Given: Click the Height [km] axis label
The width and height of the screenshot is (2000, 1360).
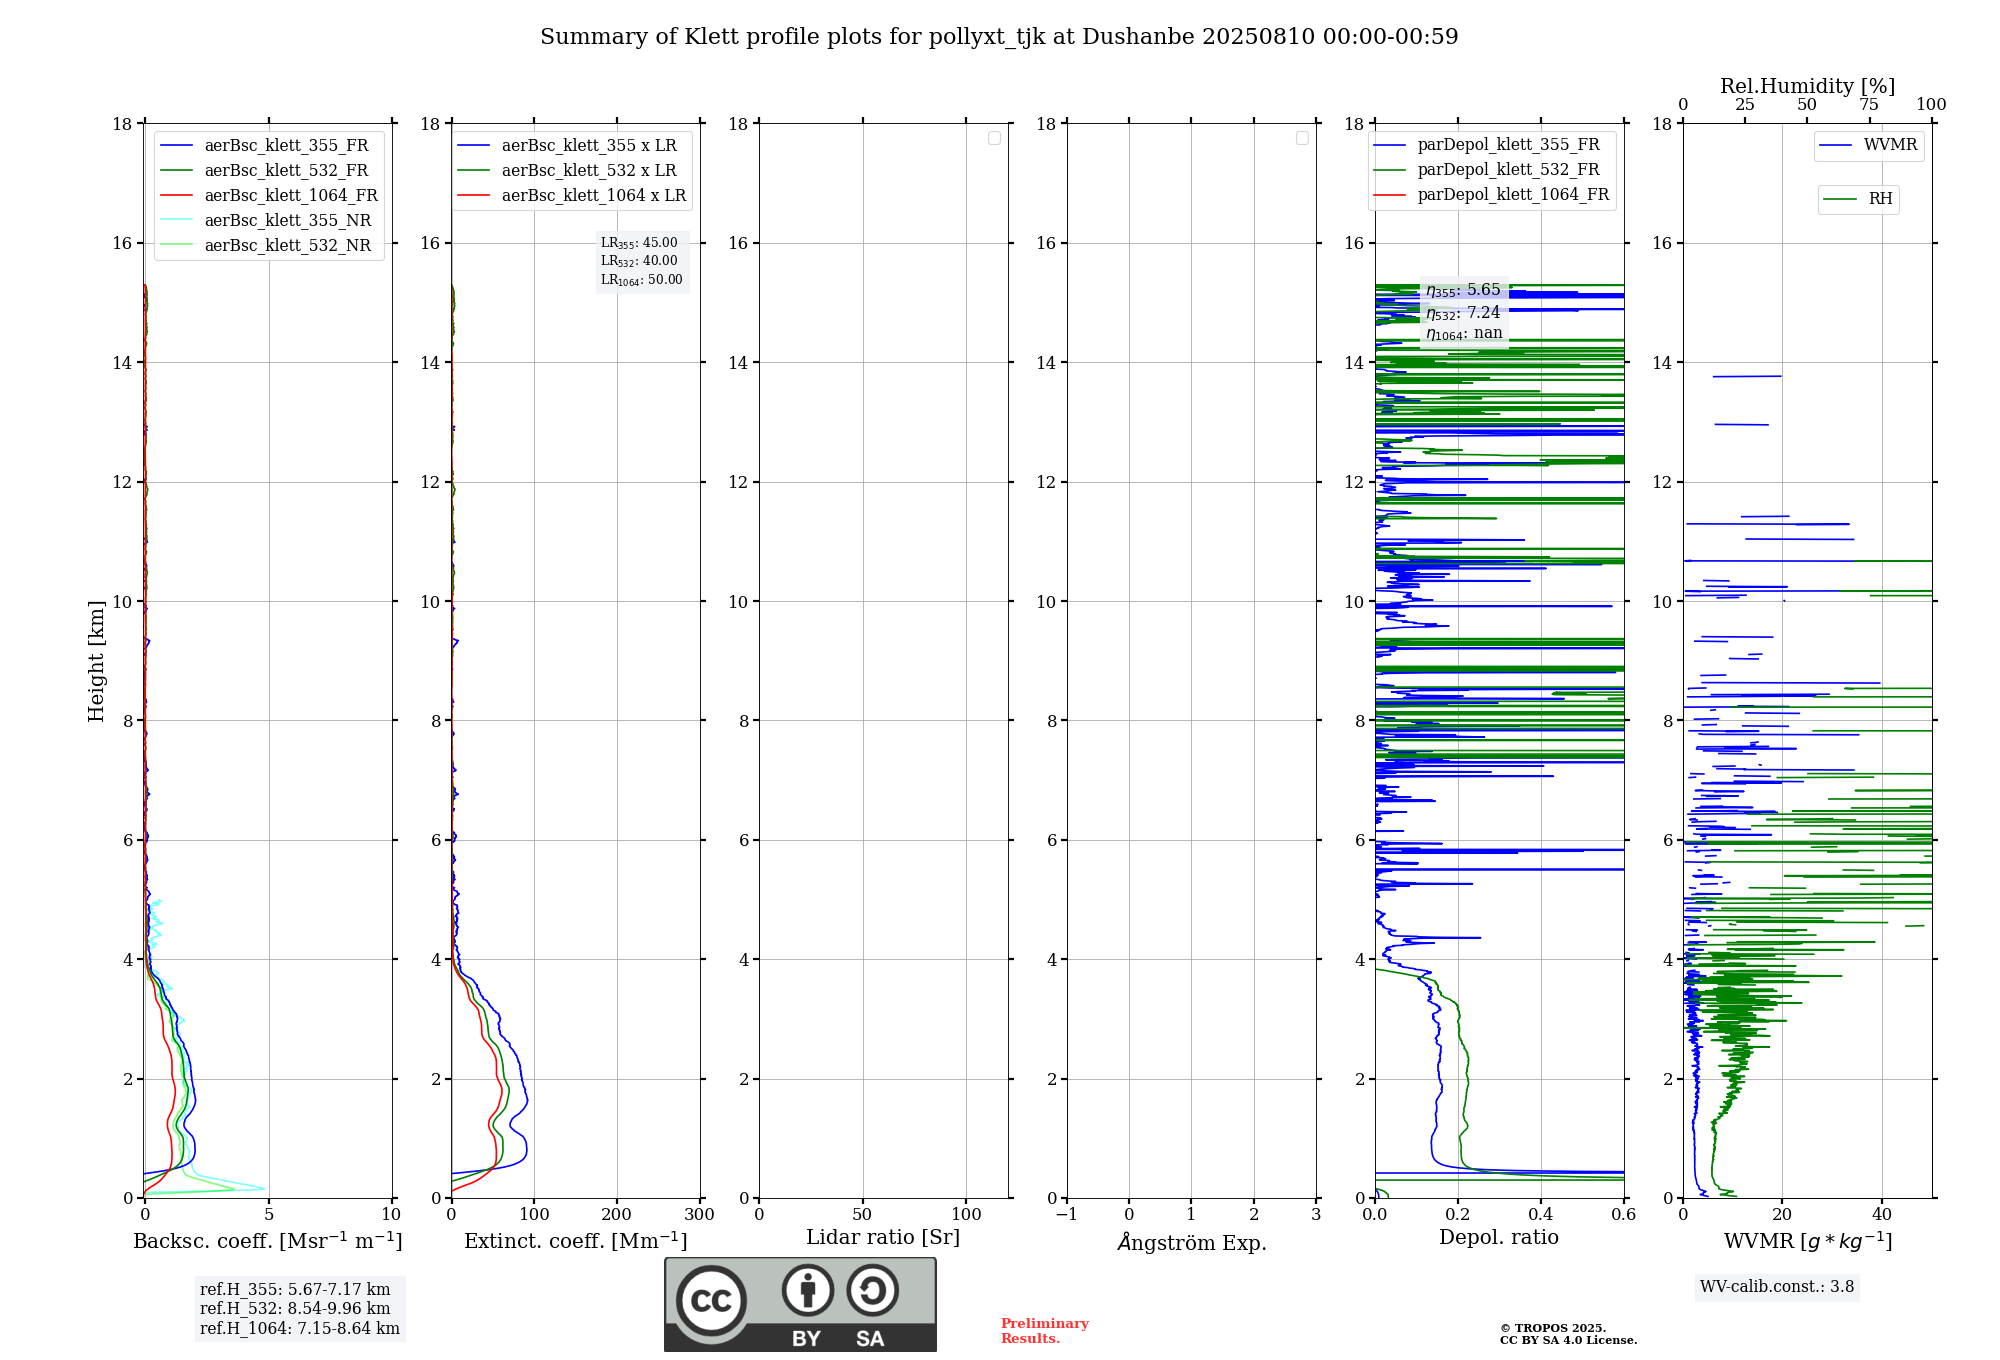Looking at the screenshot, I should pos(96,661).
